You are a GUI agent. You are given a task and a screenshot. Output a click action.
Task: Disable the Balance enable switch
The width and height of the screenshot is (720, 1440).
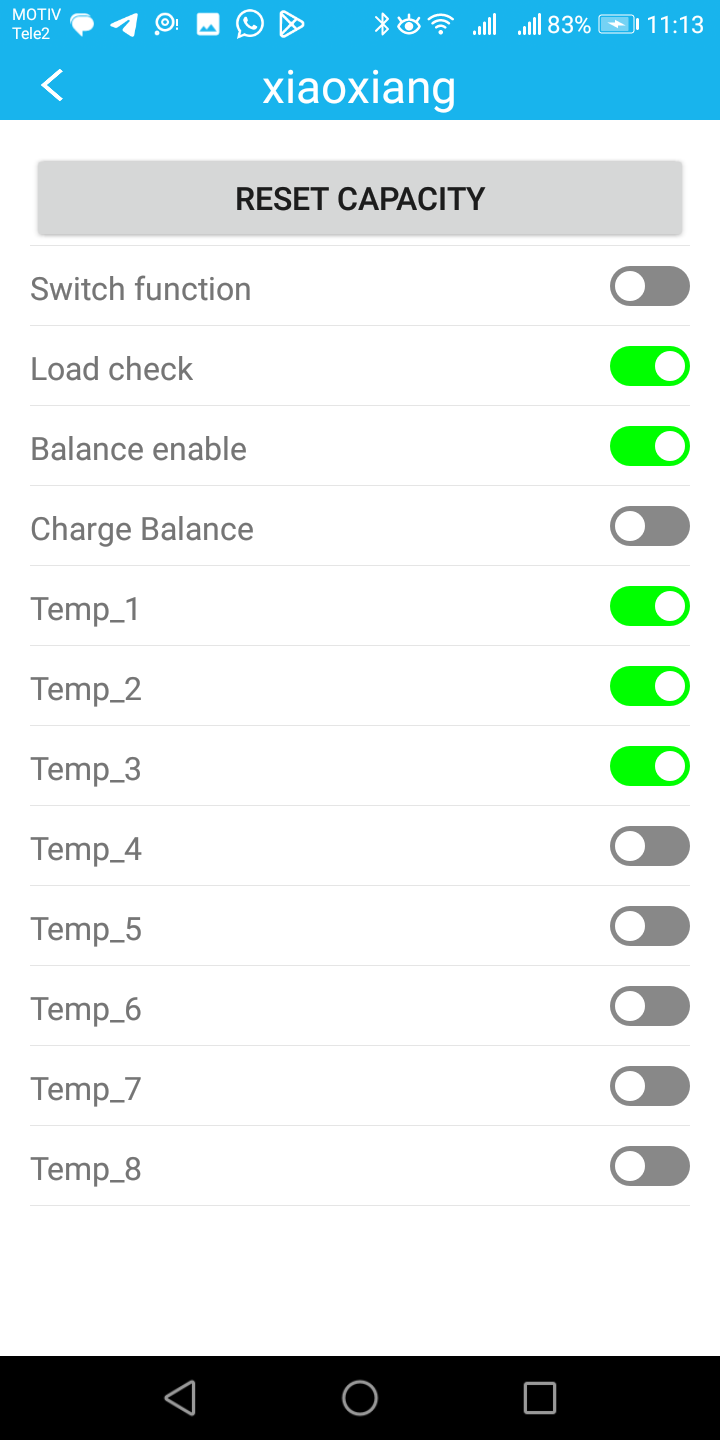point(650,446)
